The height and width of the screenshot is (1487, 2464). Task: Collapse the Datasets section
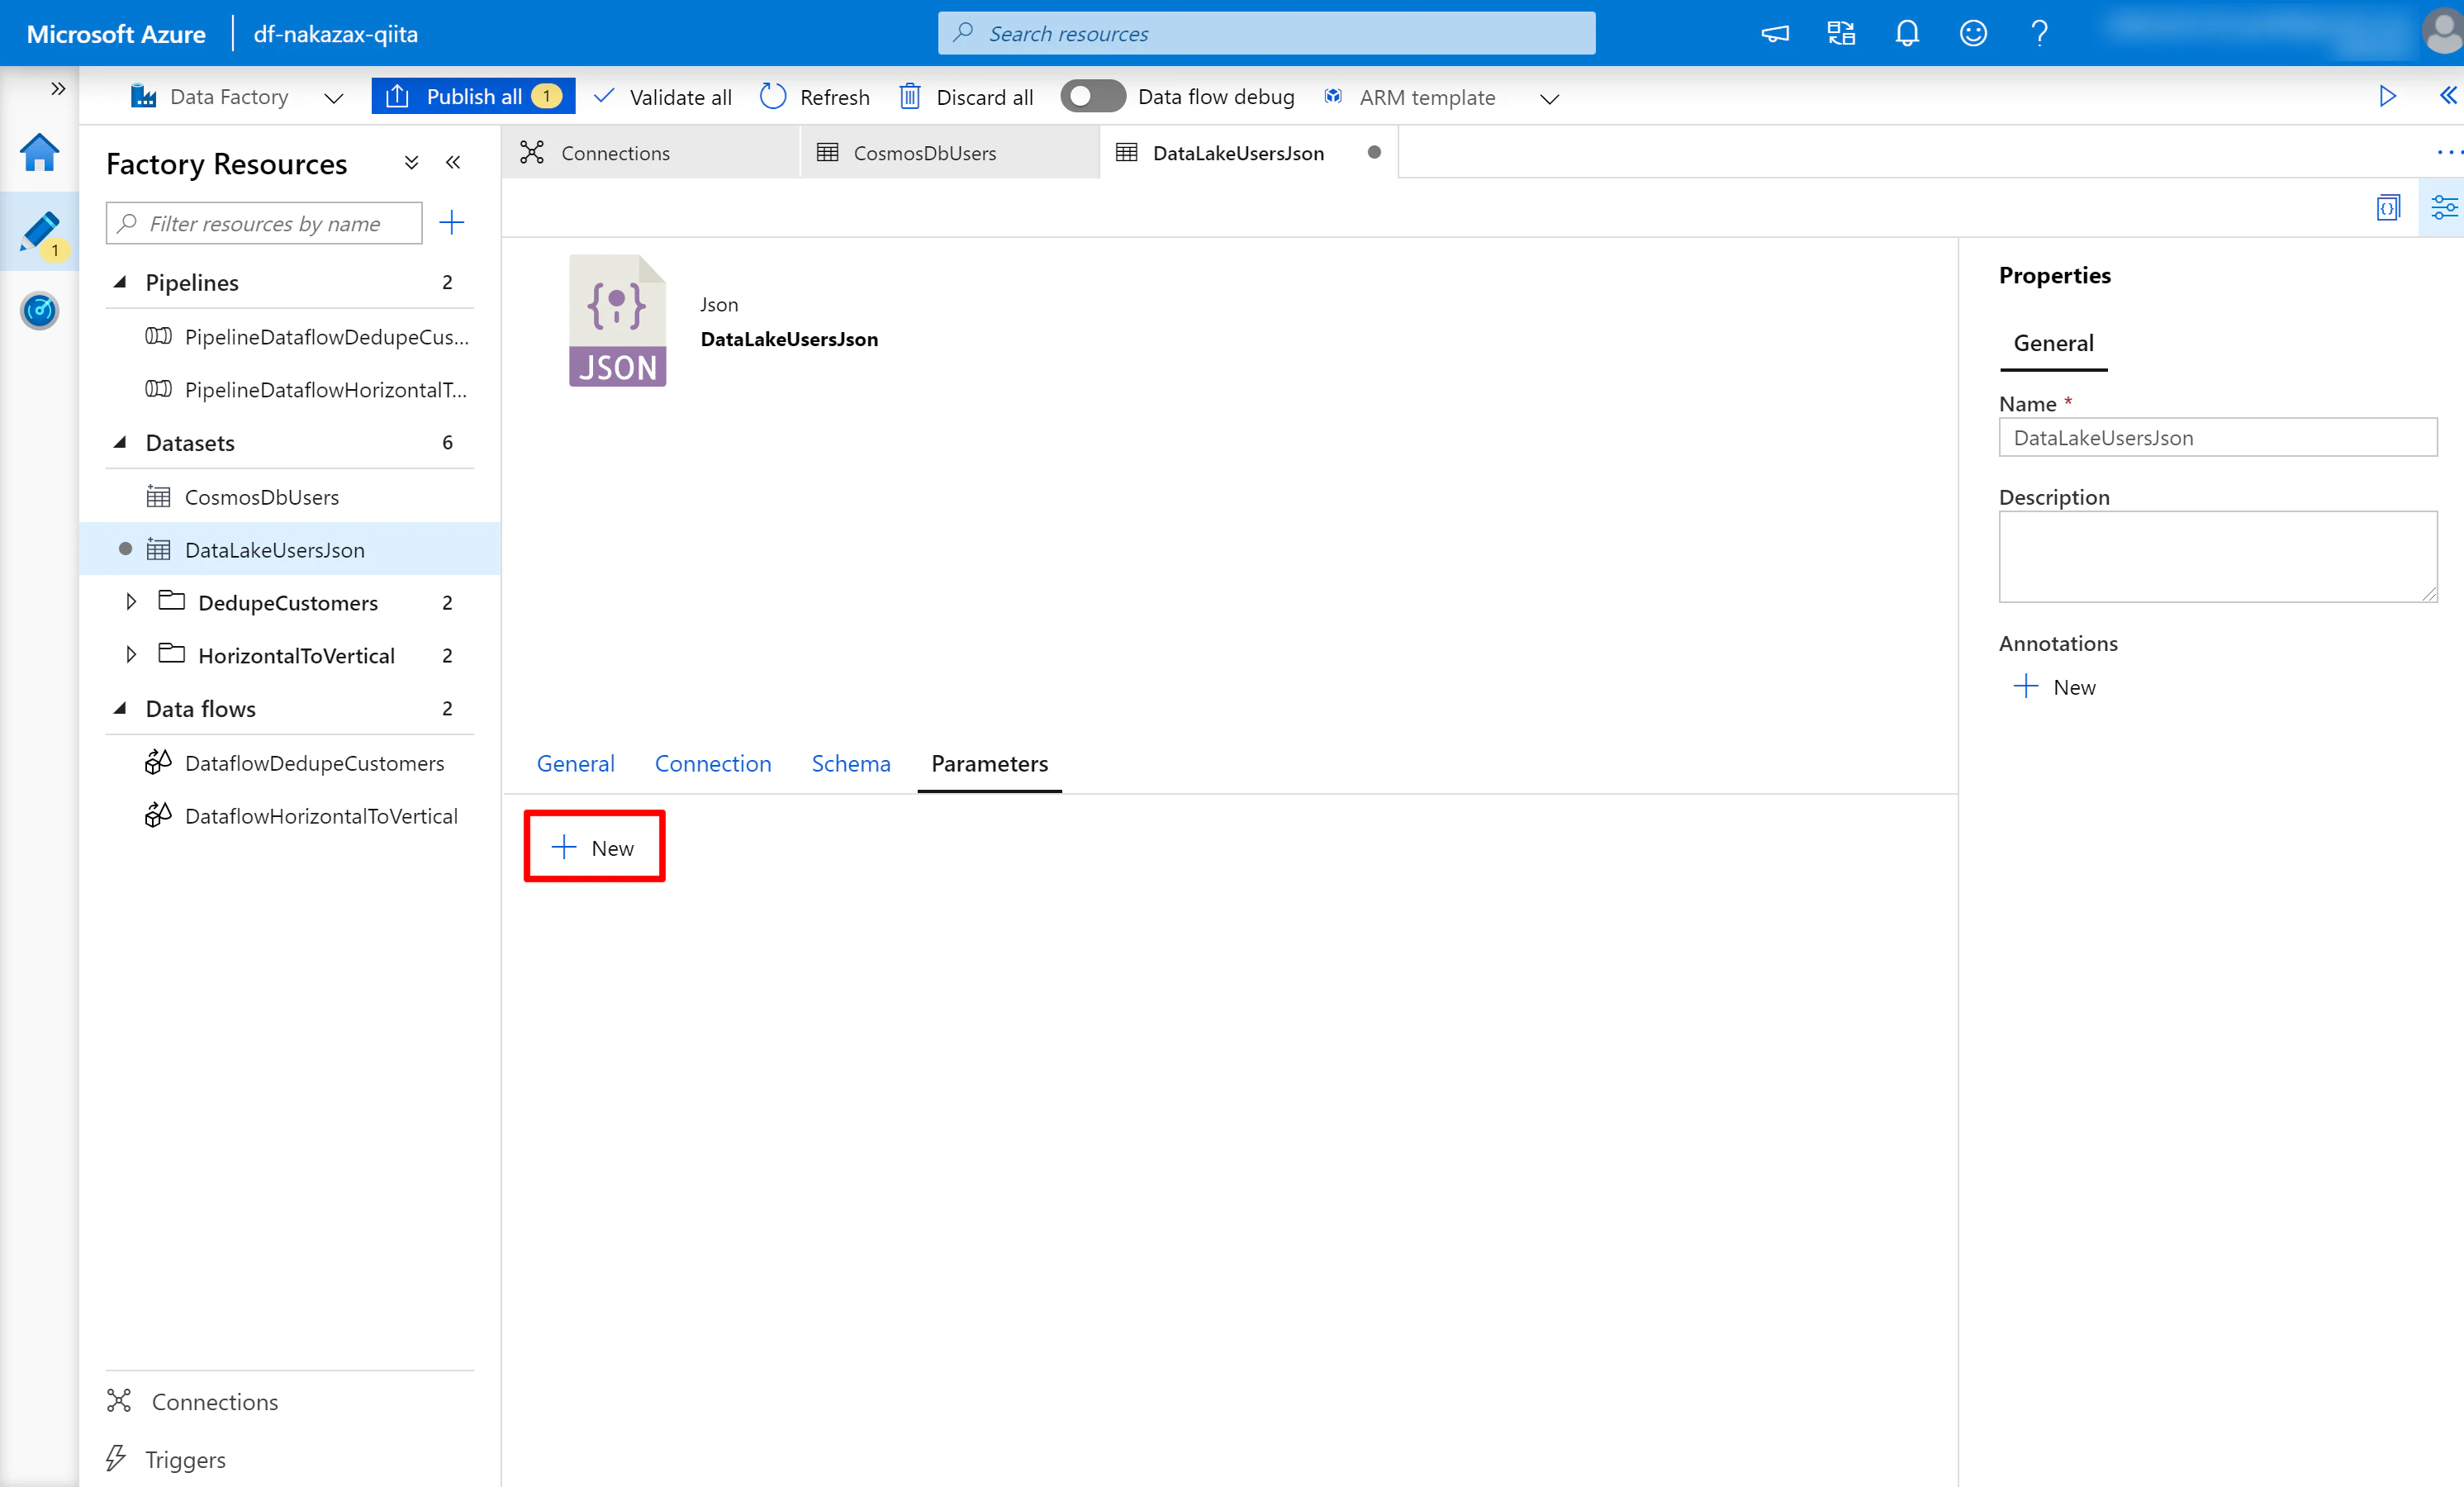(x=120, y=442)
